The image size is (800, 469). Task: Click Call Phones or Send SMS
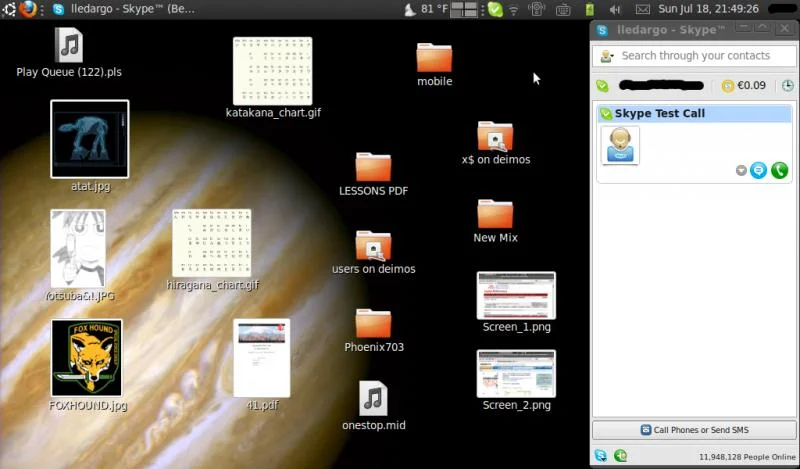click(694, 430)
